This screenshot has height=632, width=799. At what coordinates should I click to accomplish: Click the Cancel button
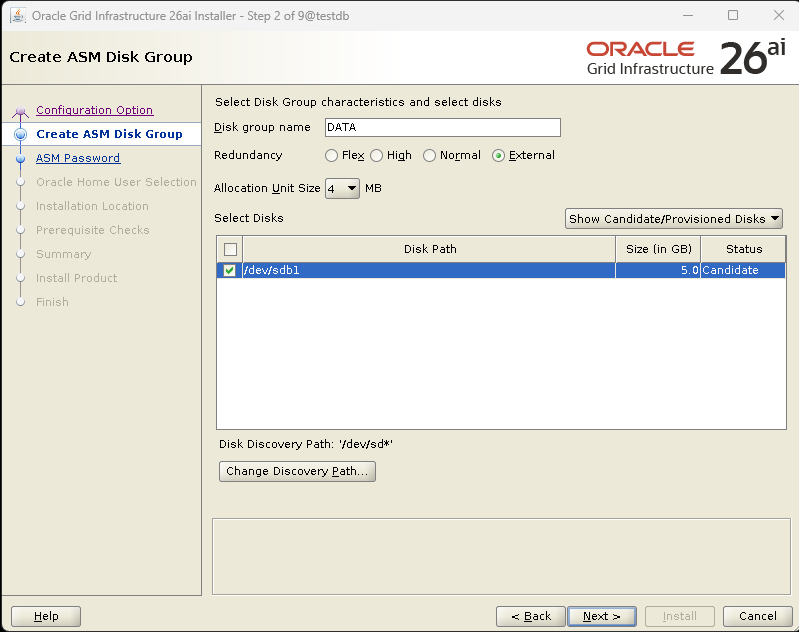758,616
